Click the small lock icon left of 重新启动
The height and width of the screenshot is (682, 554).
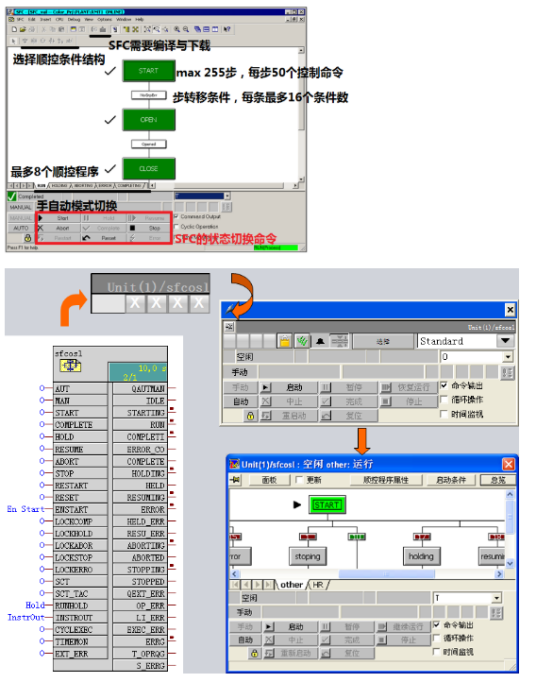254,653
